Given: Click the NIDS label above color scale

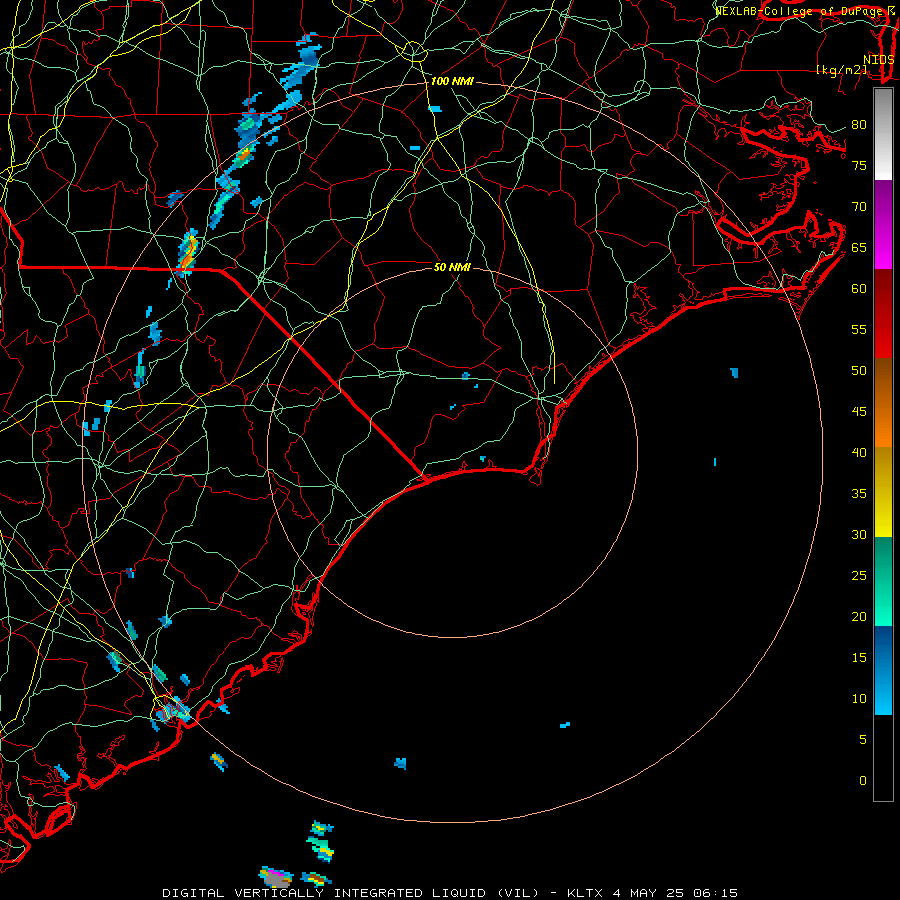Looking at the screenshot, I should pos(878,60).
